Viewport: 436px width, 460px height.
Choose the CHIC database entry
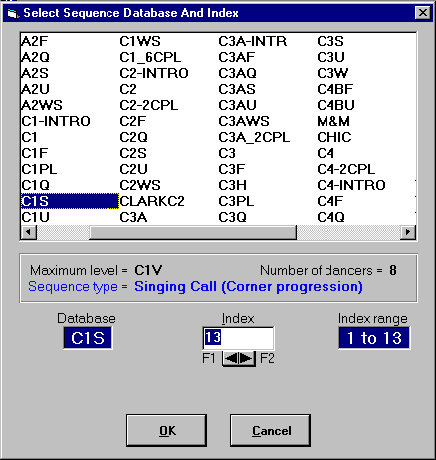(x=334, y=137)
